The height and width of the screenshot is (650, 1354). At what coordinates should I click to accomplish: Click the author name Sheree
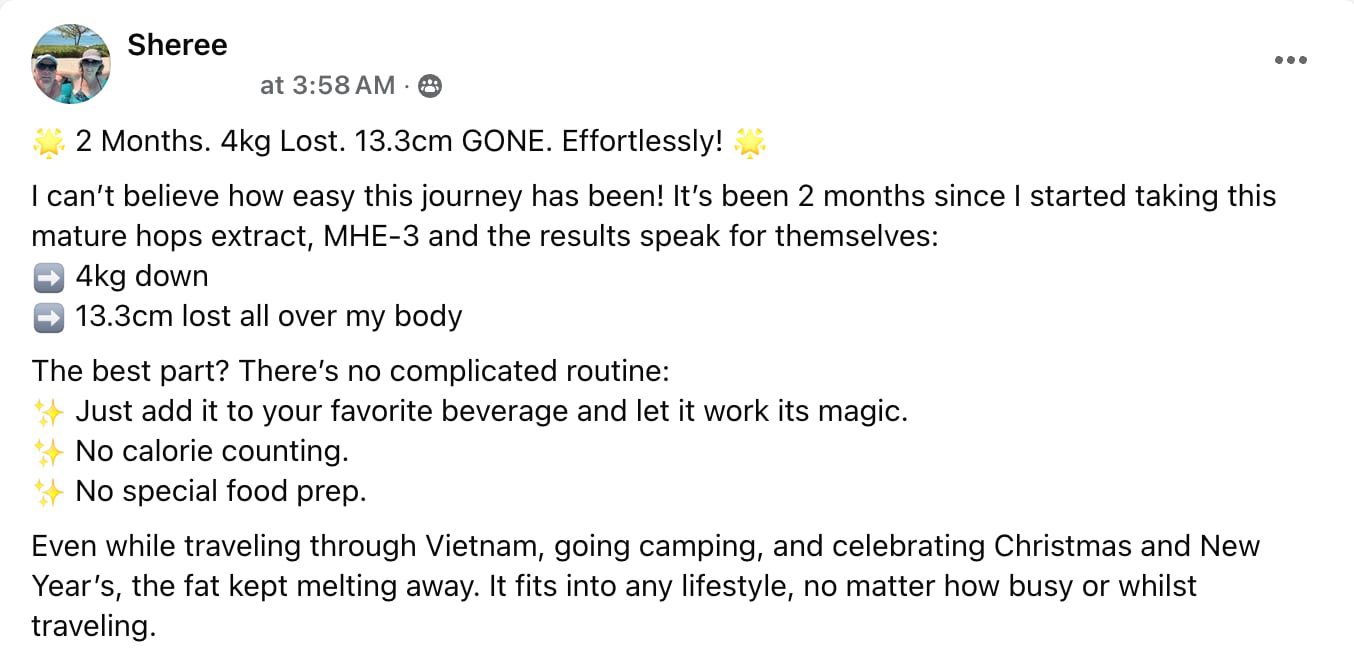click(x=177, y=45)
